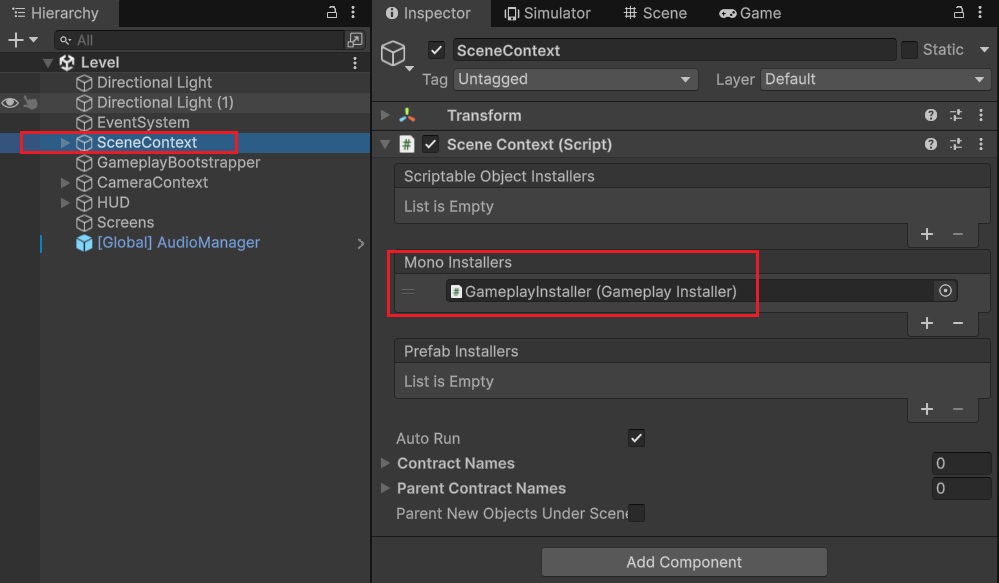Open Transform component preset icon

click(955, 115)
